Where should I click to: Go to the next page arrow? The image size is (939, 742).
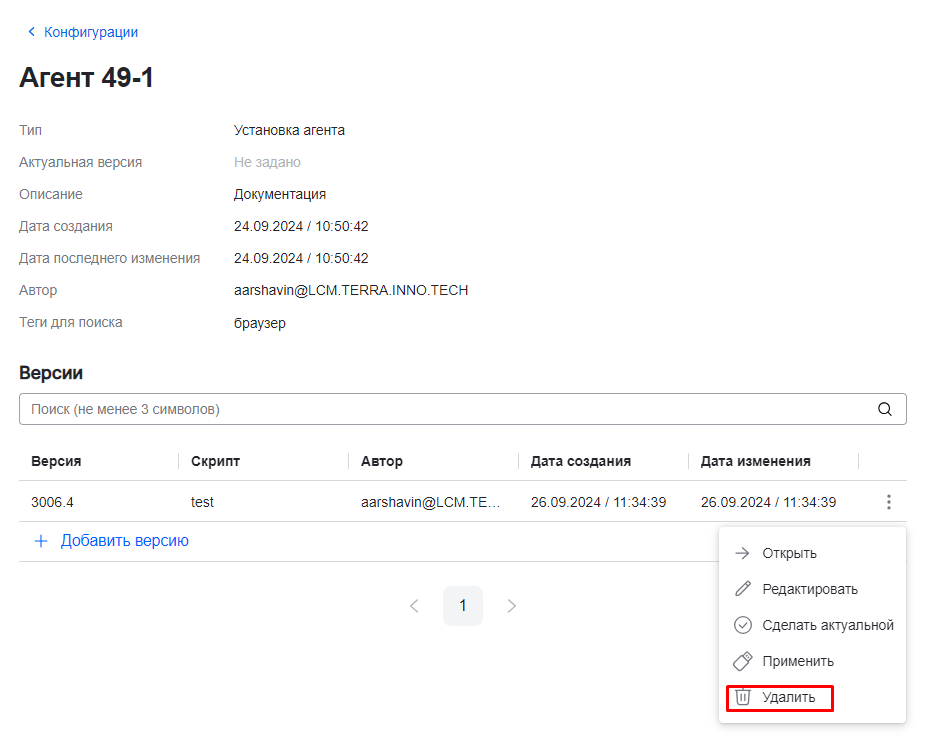512,606
